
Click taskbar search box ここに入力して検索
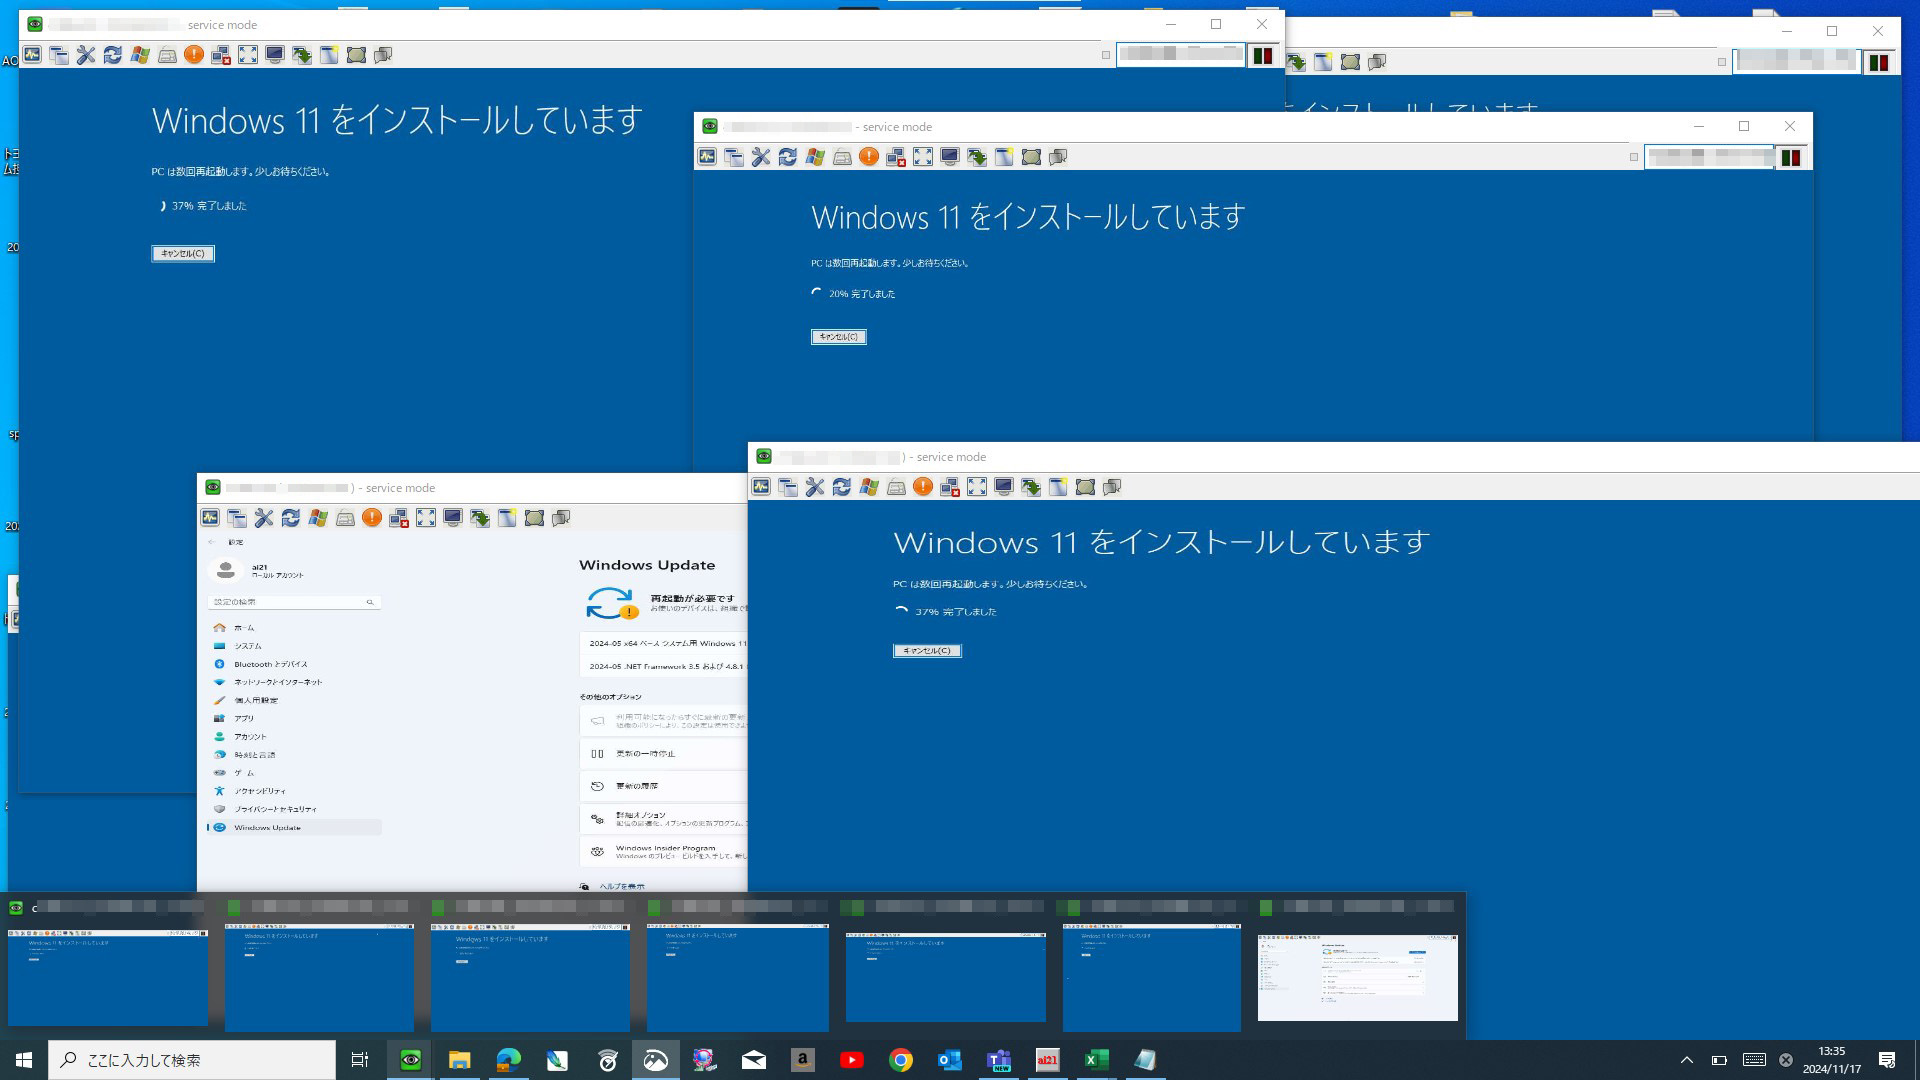pos(192,1060)
